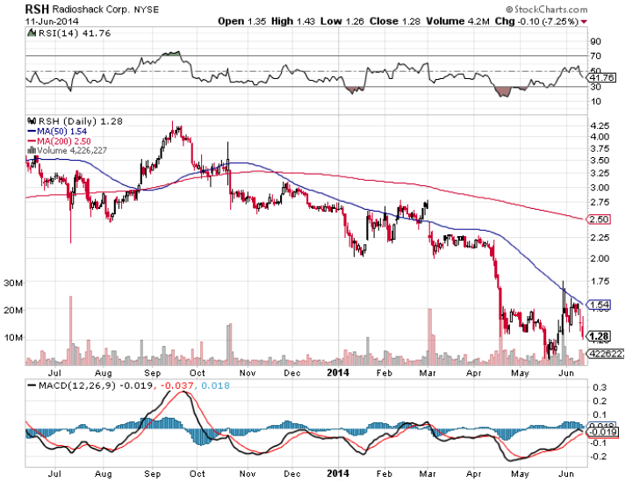Click the green overbought RSI peak in September
The height and width of the screenshot is (482, 640).
[171, 53]
